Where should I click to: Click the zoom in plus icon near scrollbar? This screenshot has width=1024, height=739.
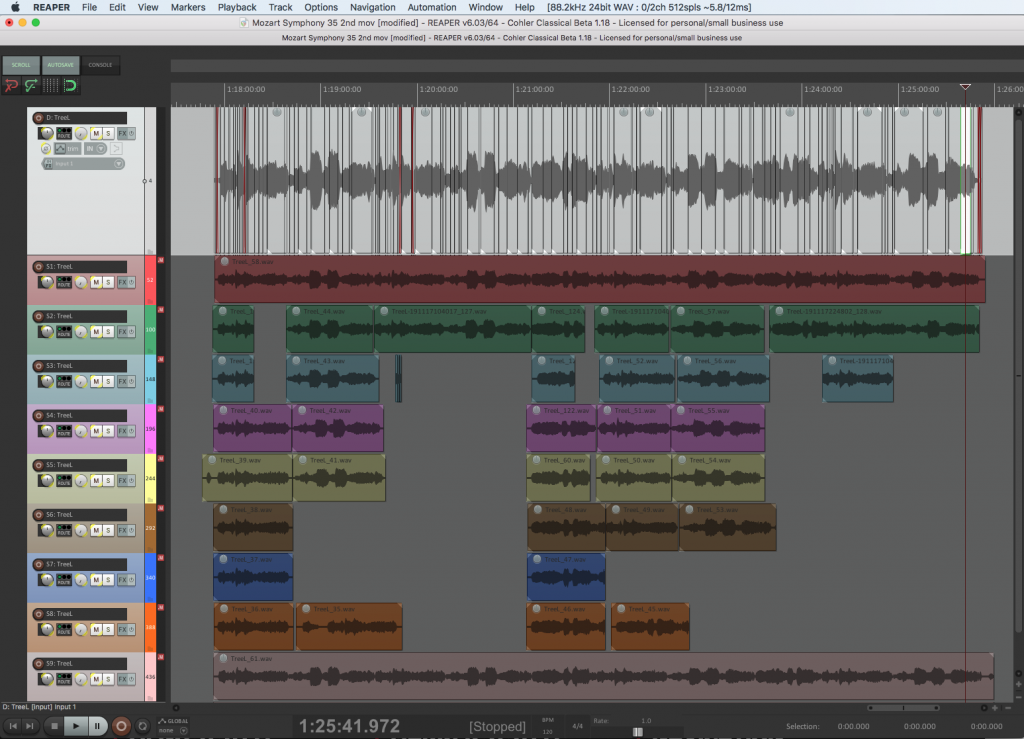point(995,708)
